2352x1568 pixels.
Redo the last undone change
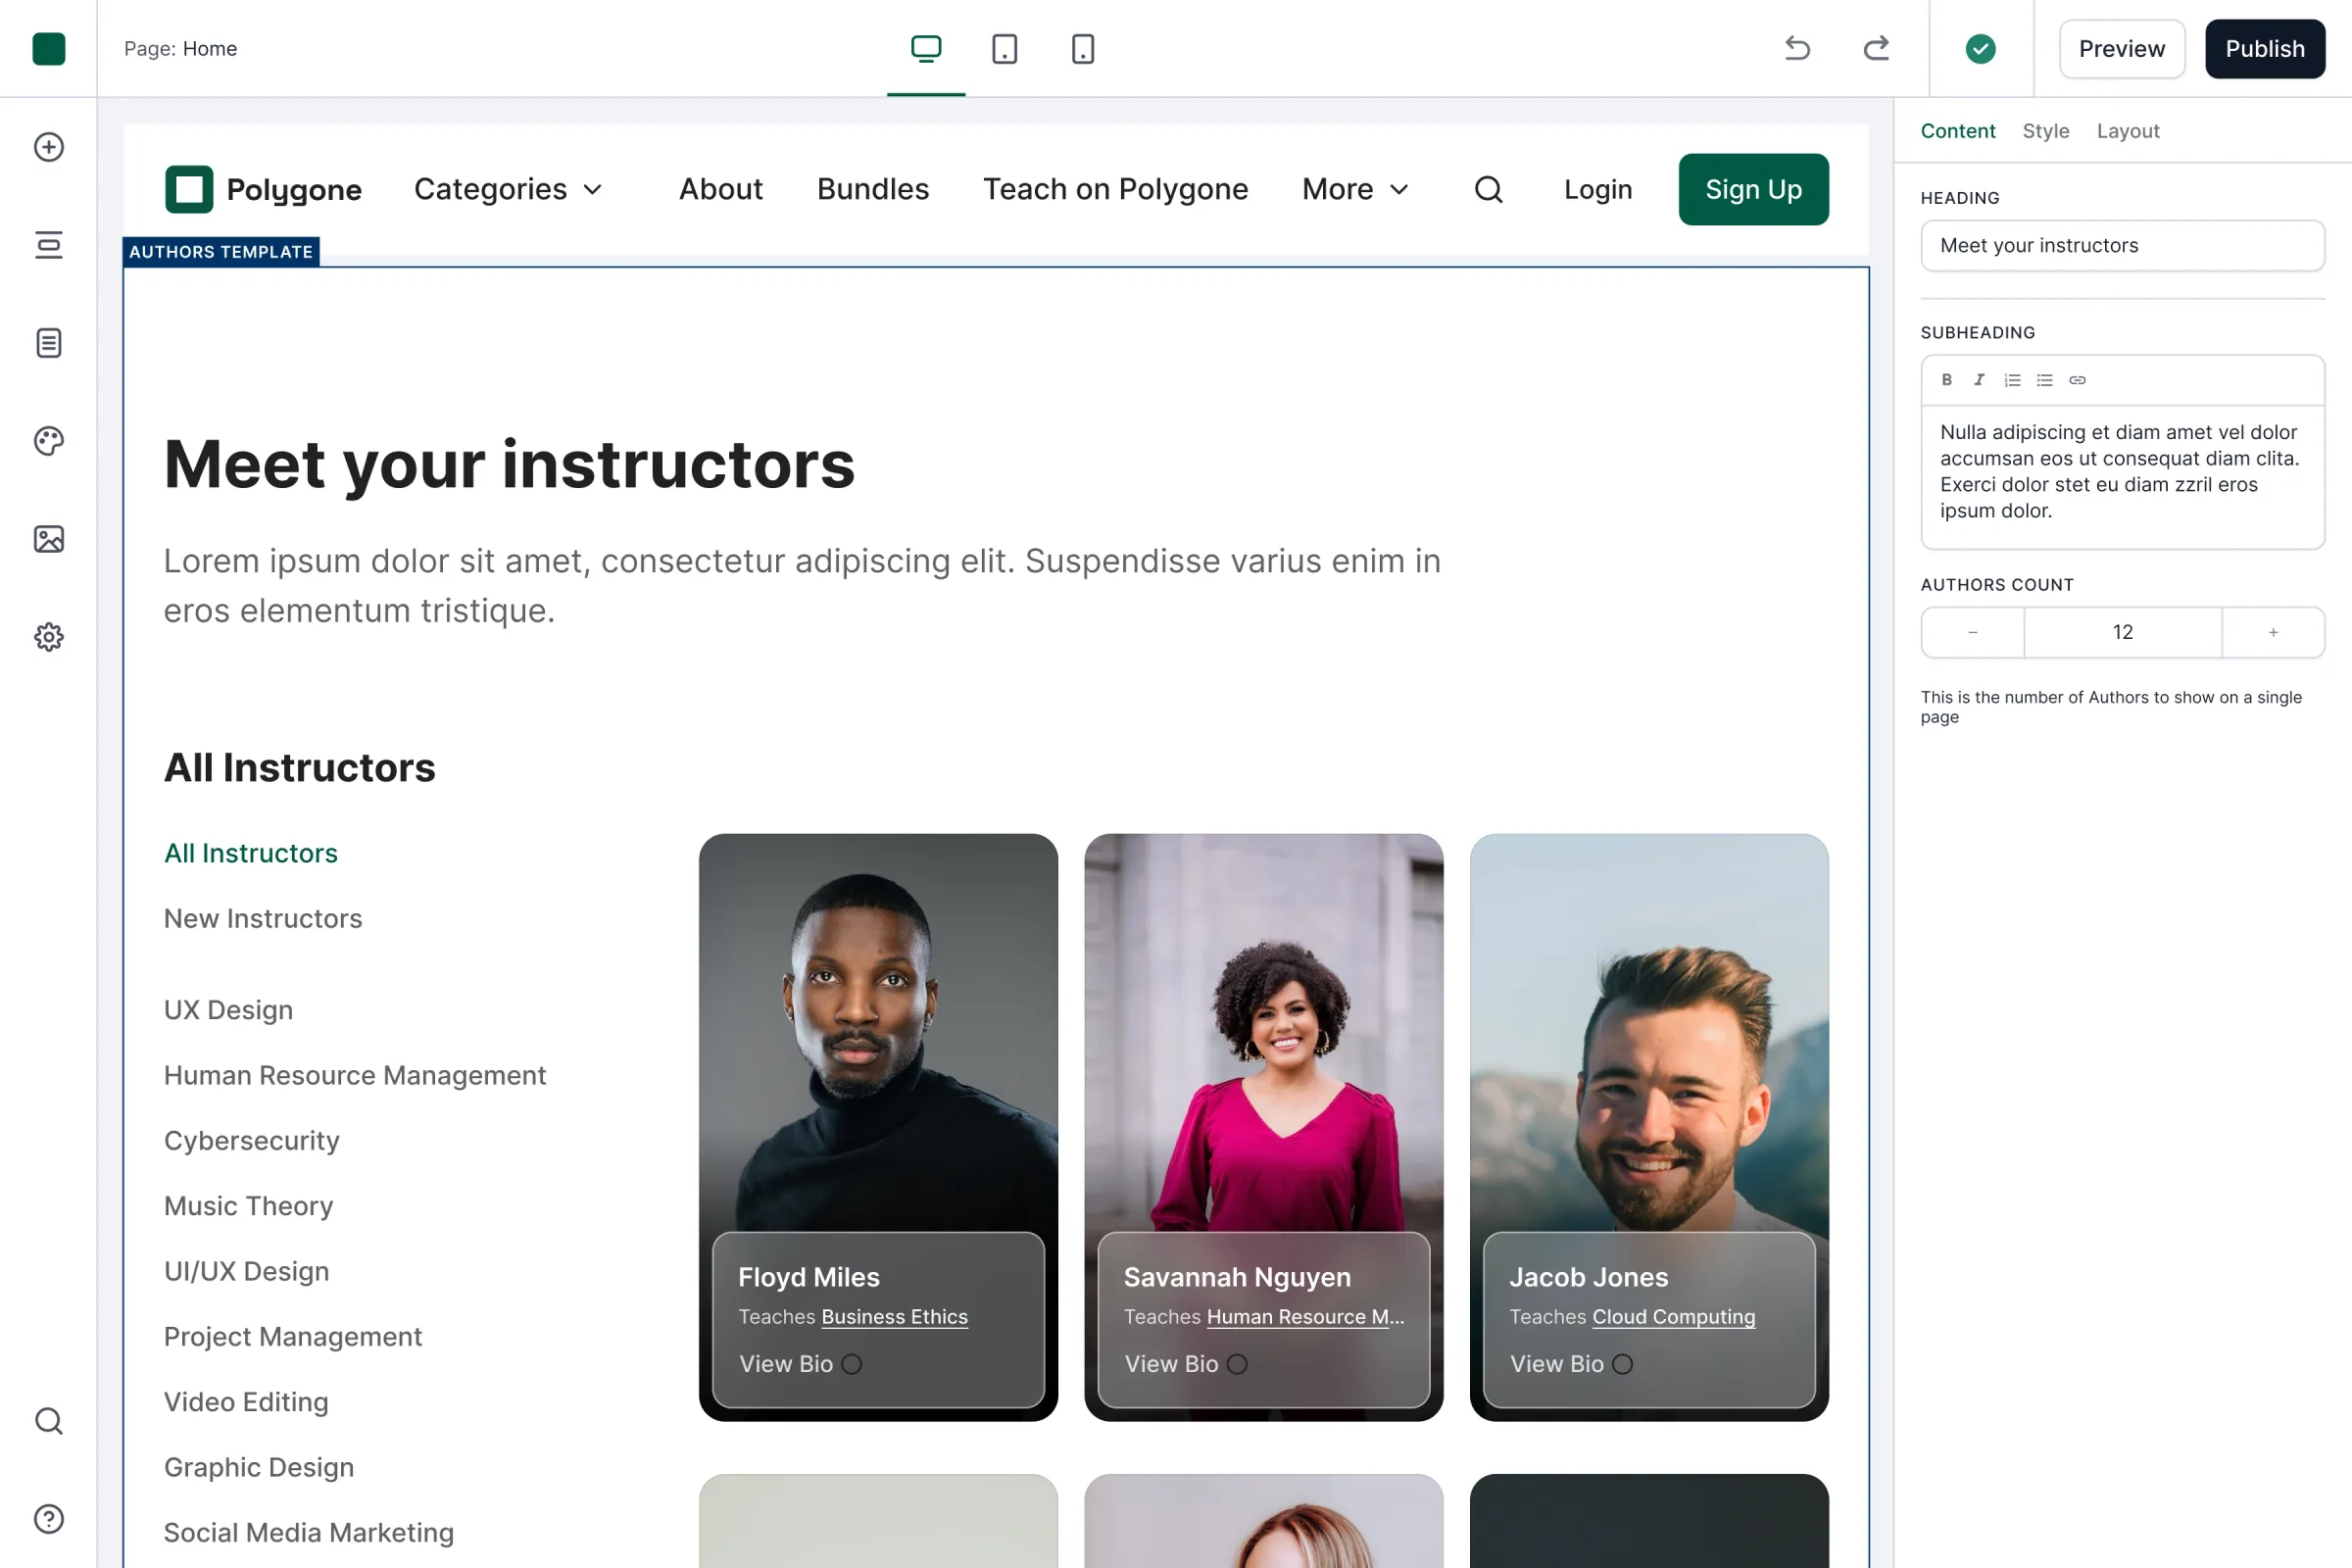pyautogui.click(x=1876, y=48)
